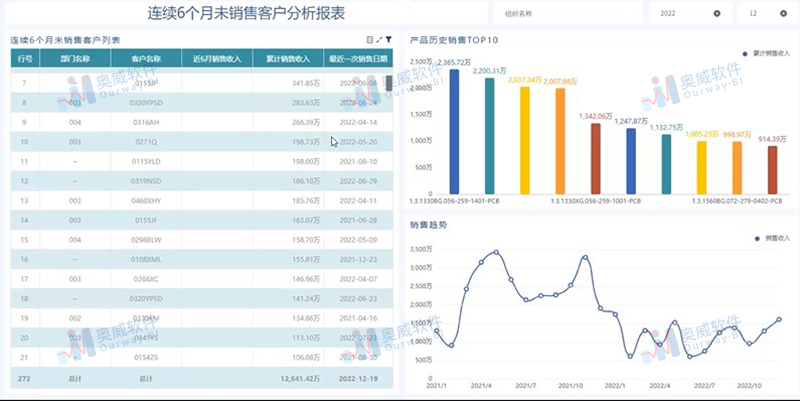Click customer name cell 0316AH

point(146,122)
